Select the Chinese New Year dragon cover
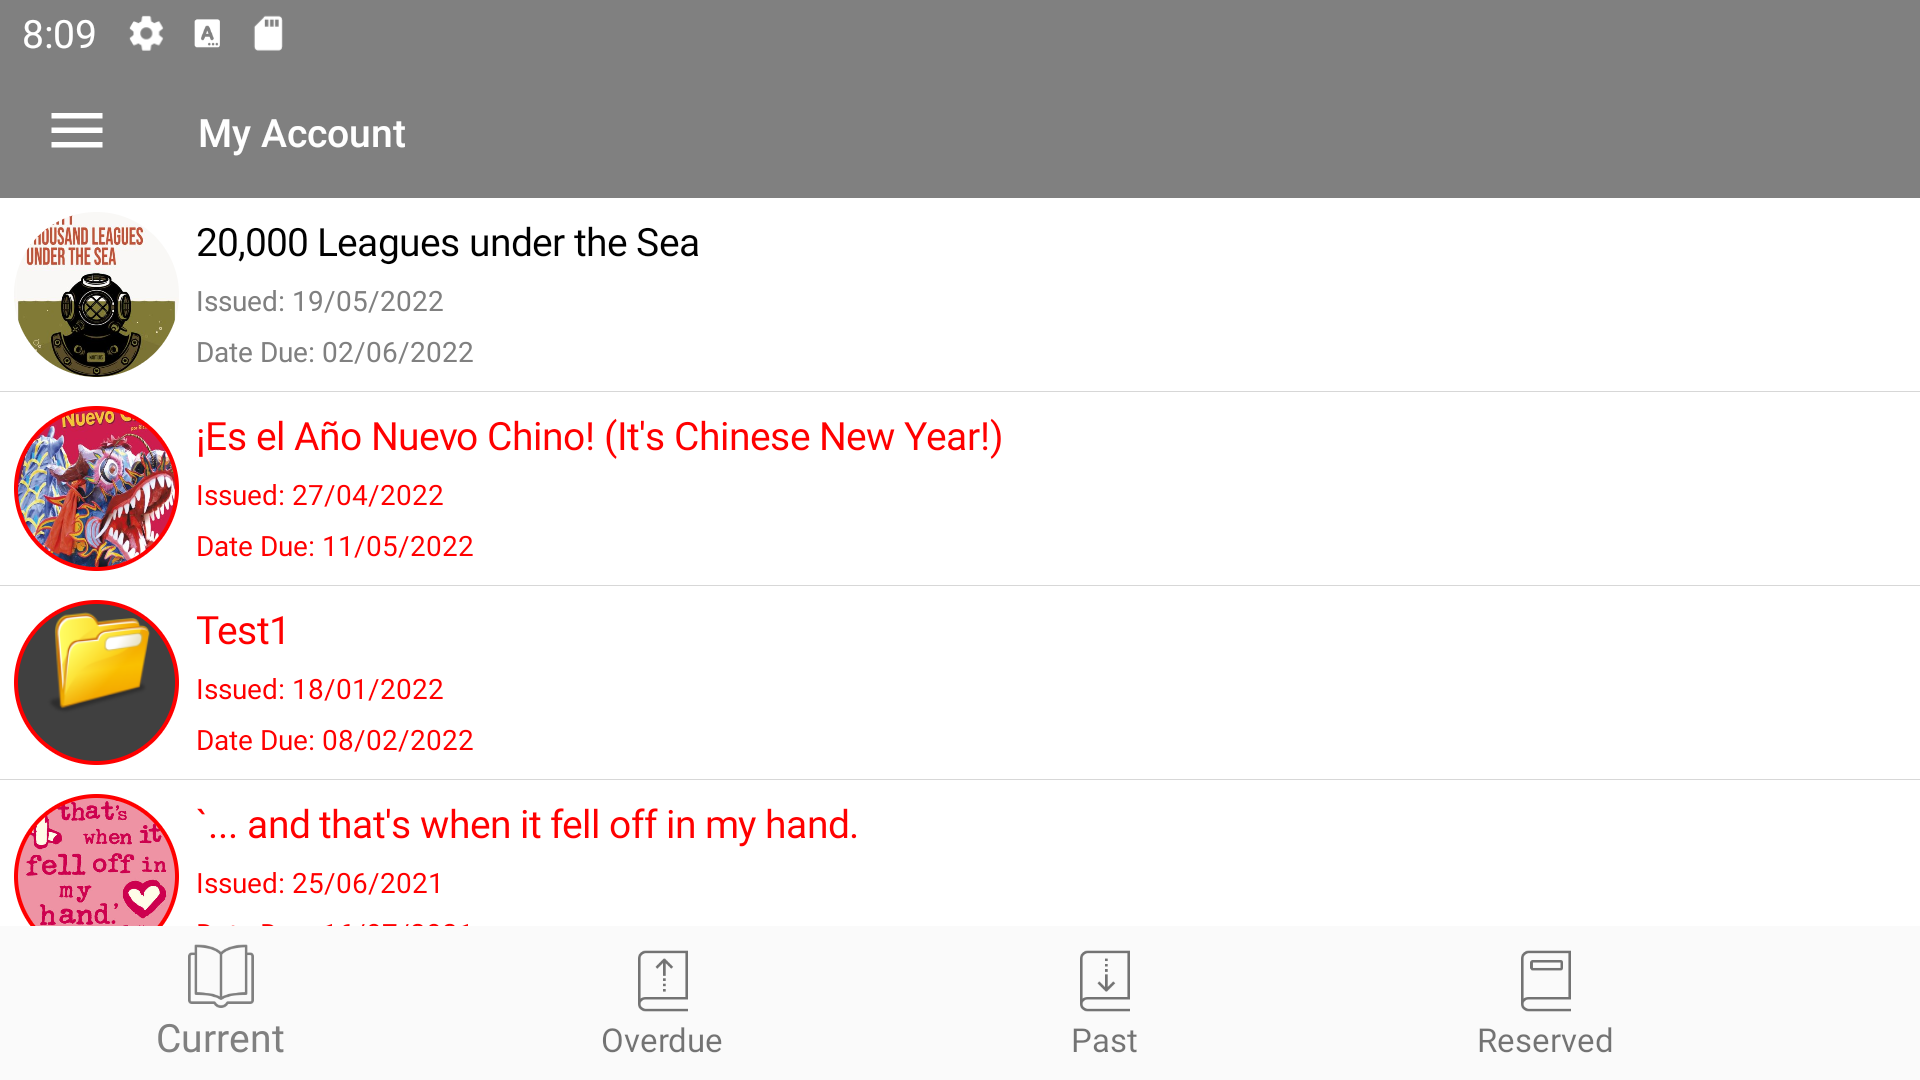This screenshot has width=1920, height=1080. (96, 489)
